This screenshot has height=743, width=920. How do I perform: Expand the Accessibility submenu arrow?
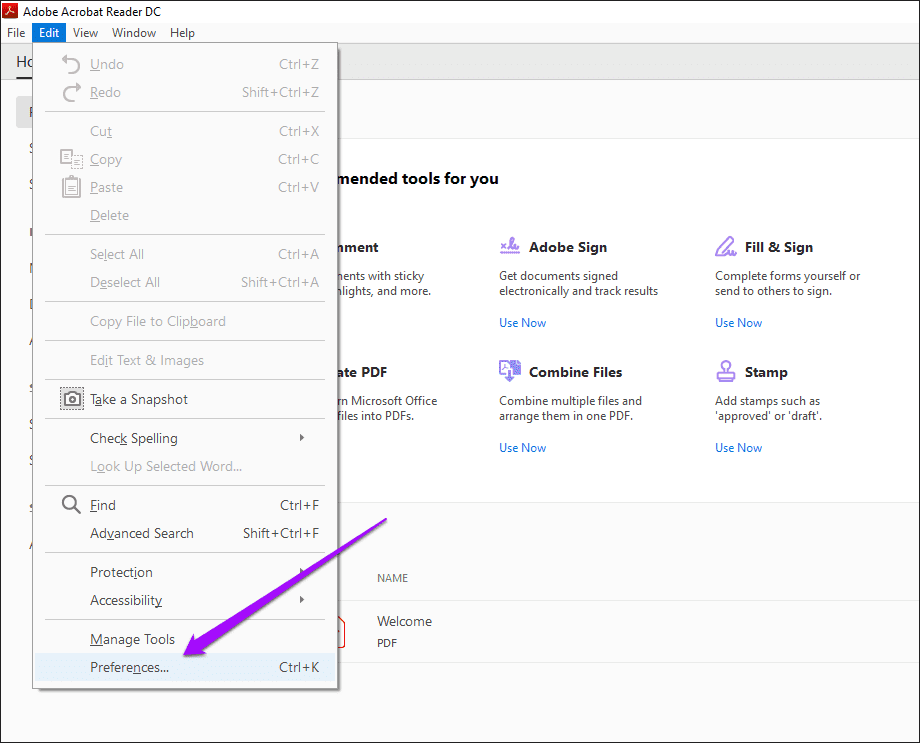pyautogui.click(x=302, y=600)
